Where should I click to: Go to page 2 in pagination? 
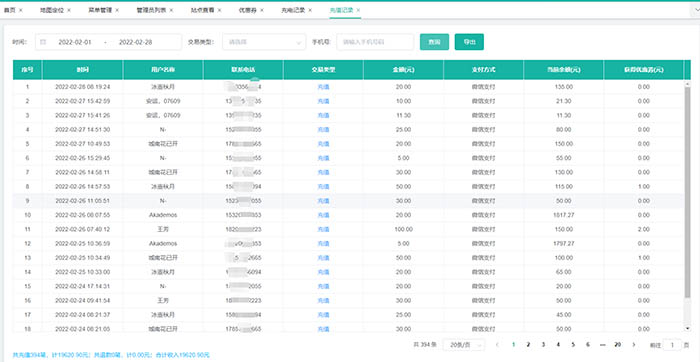point(528,345)
